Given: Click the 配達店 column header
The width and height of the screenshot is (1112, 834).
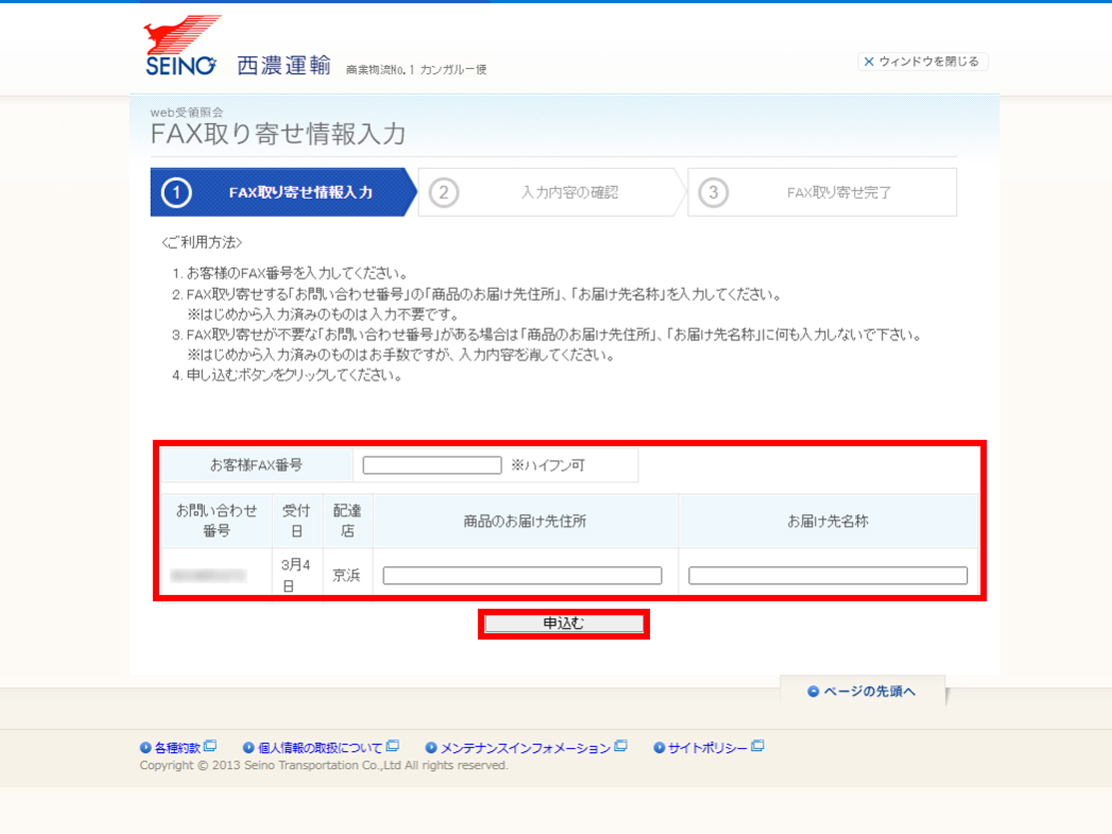Looking at the screenshot, I should (x=347, y=521).
